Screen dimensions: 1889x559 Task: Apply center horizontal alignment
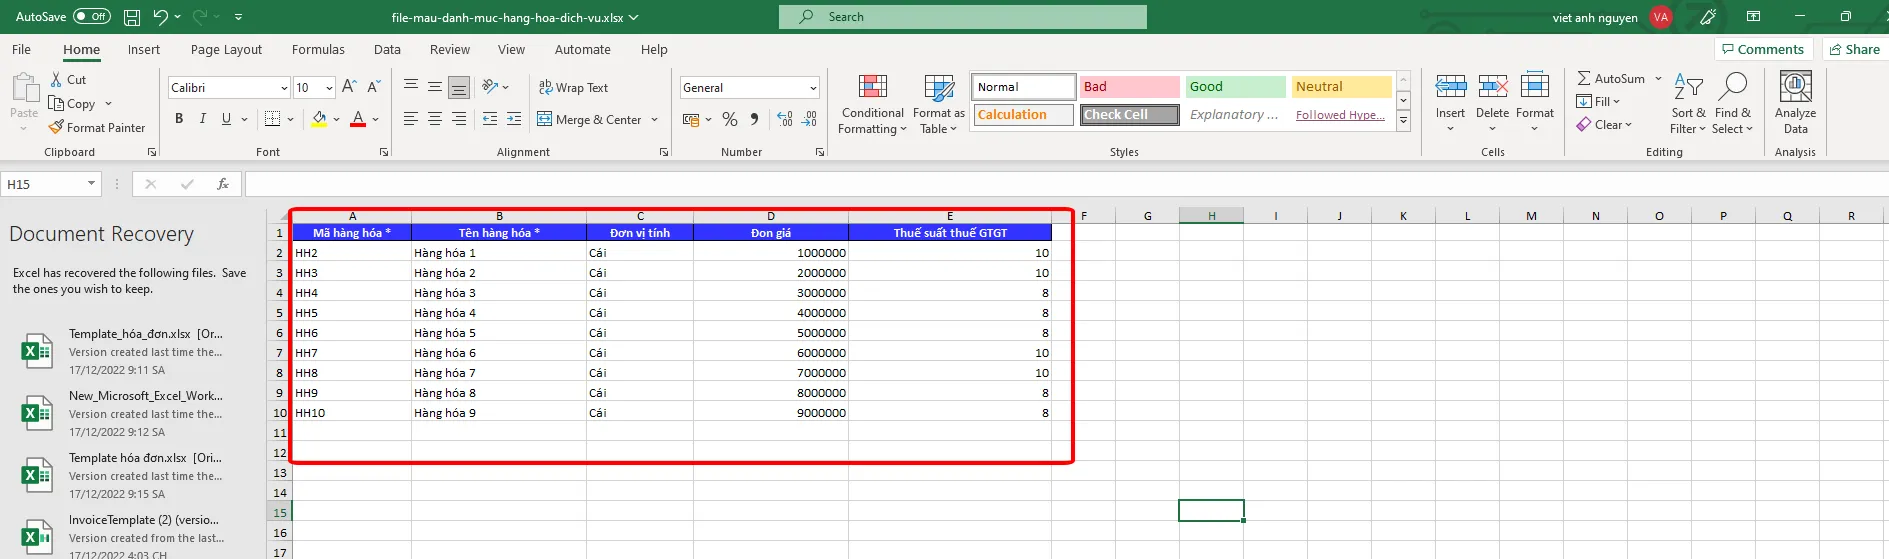pos(435,119)
